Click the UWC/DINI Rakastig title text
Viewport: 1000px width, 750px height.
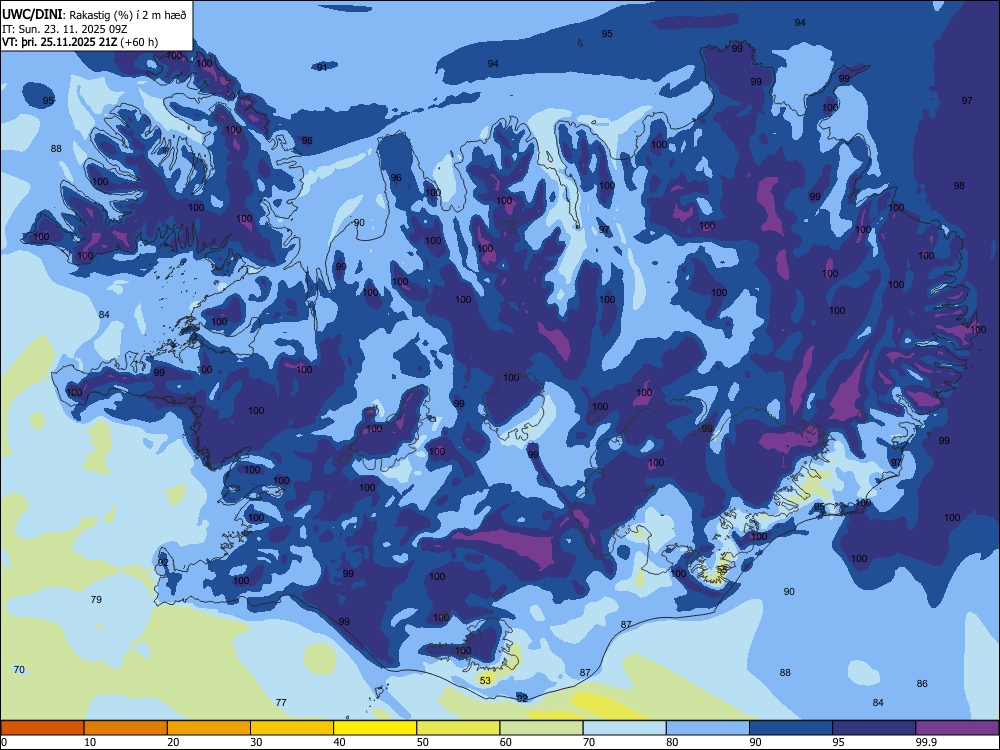click(x=94, y=15)
